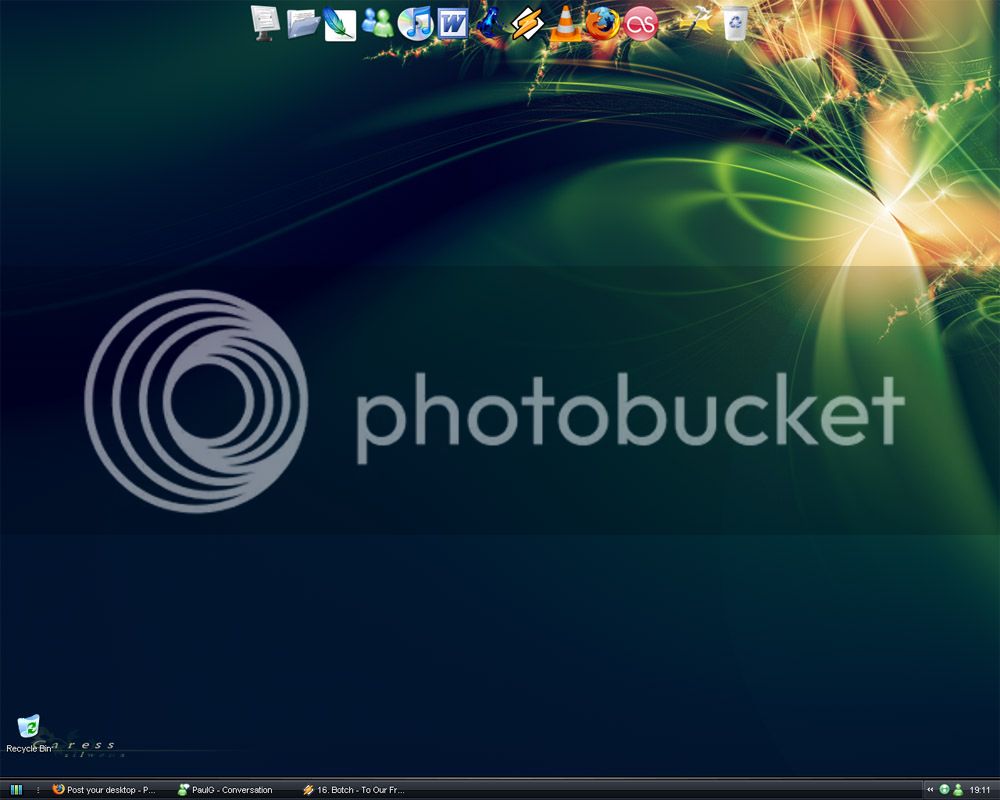The width and height of the screenshot is (1000, 800).
Task: Launch Photoshop via the blue feather icon
Action: coord(340,24)
